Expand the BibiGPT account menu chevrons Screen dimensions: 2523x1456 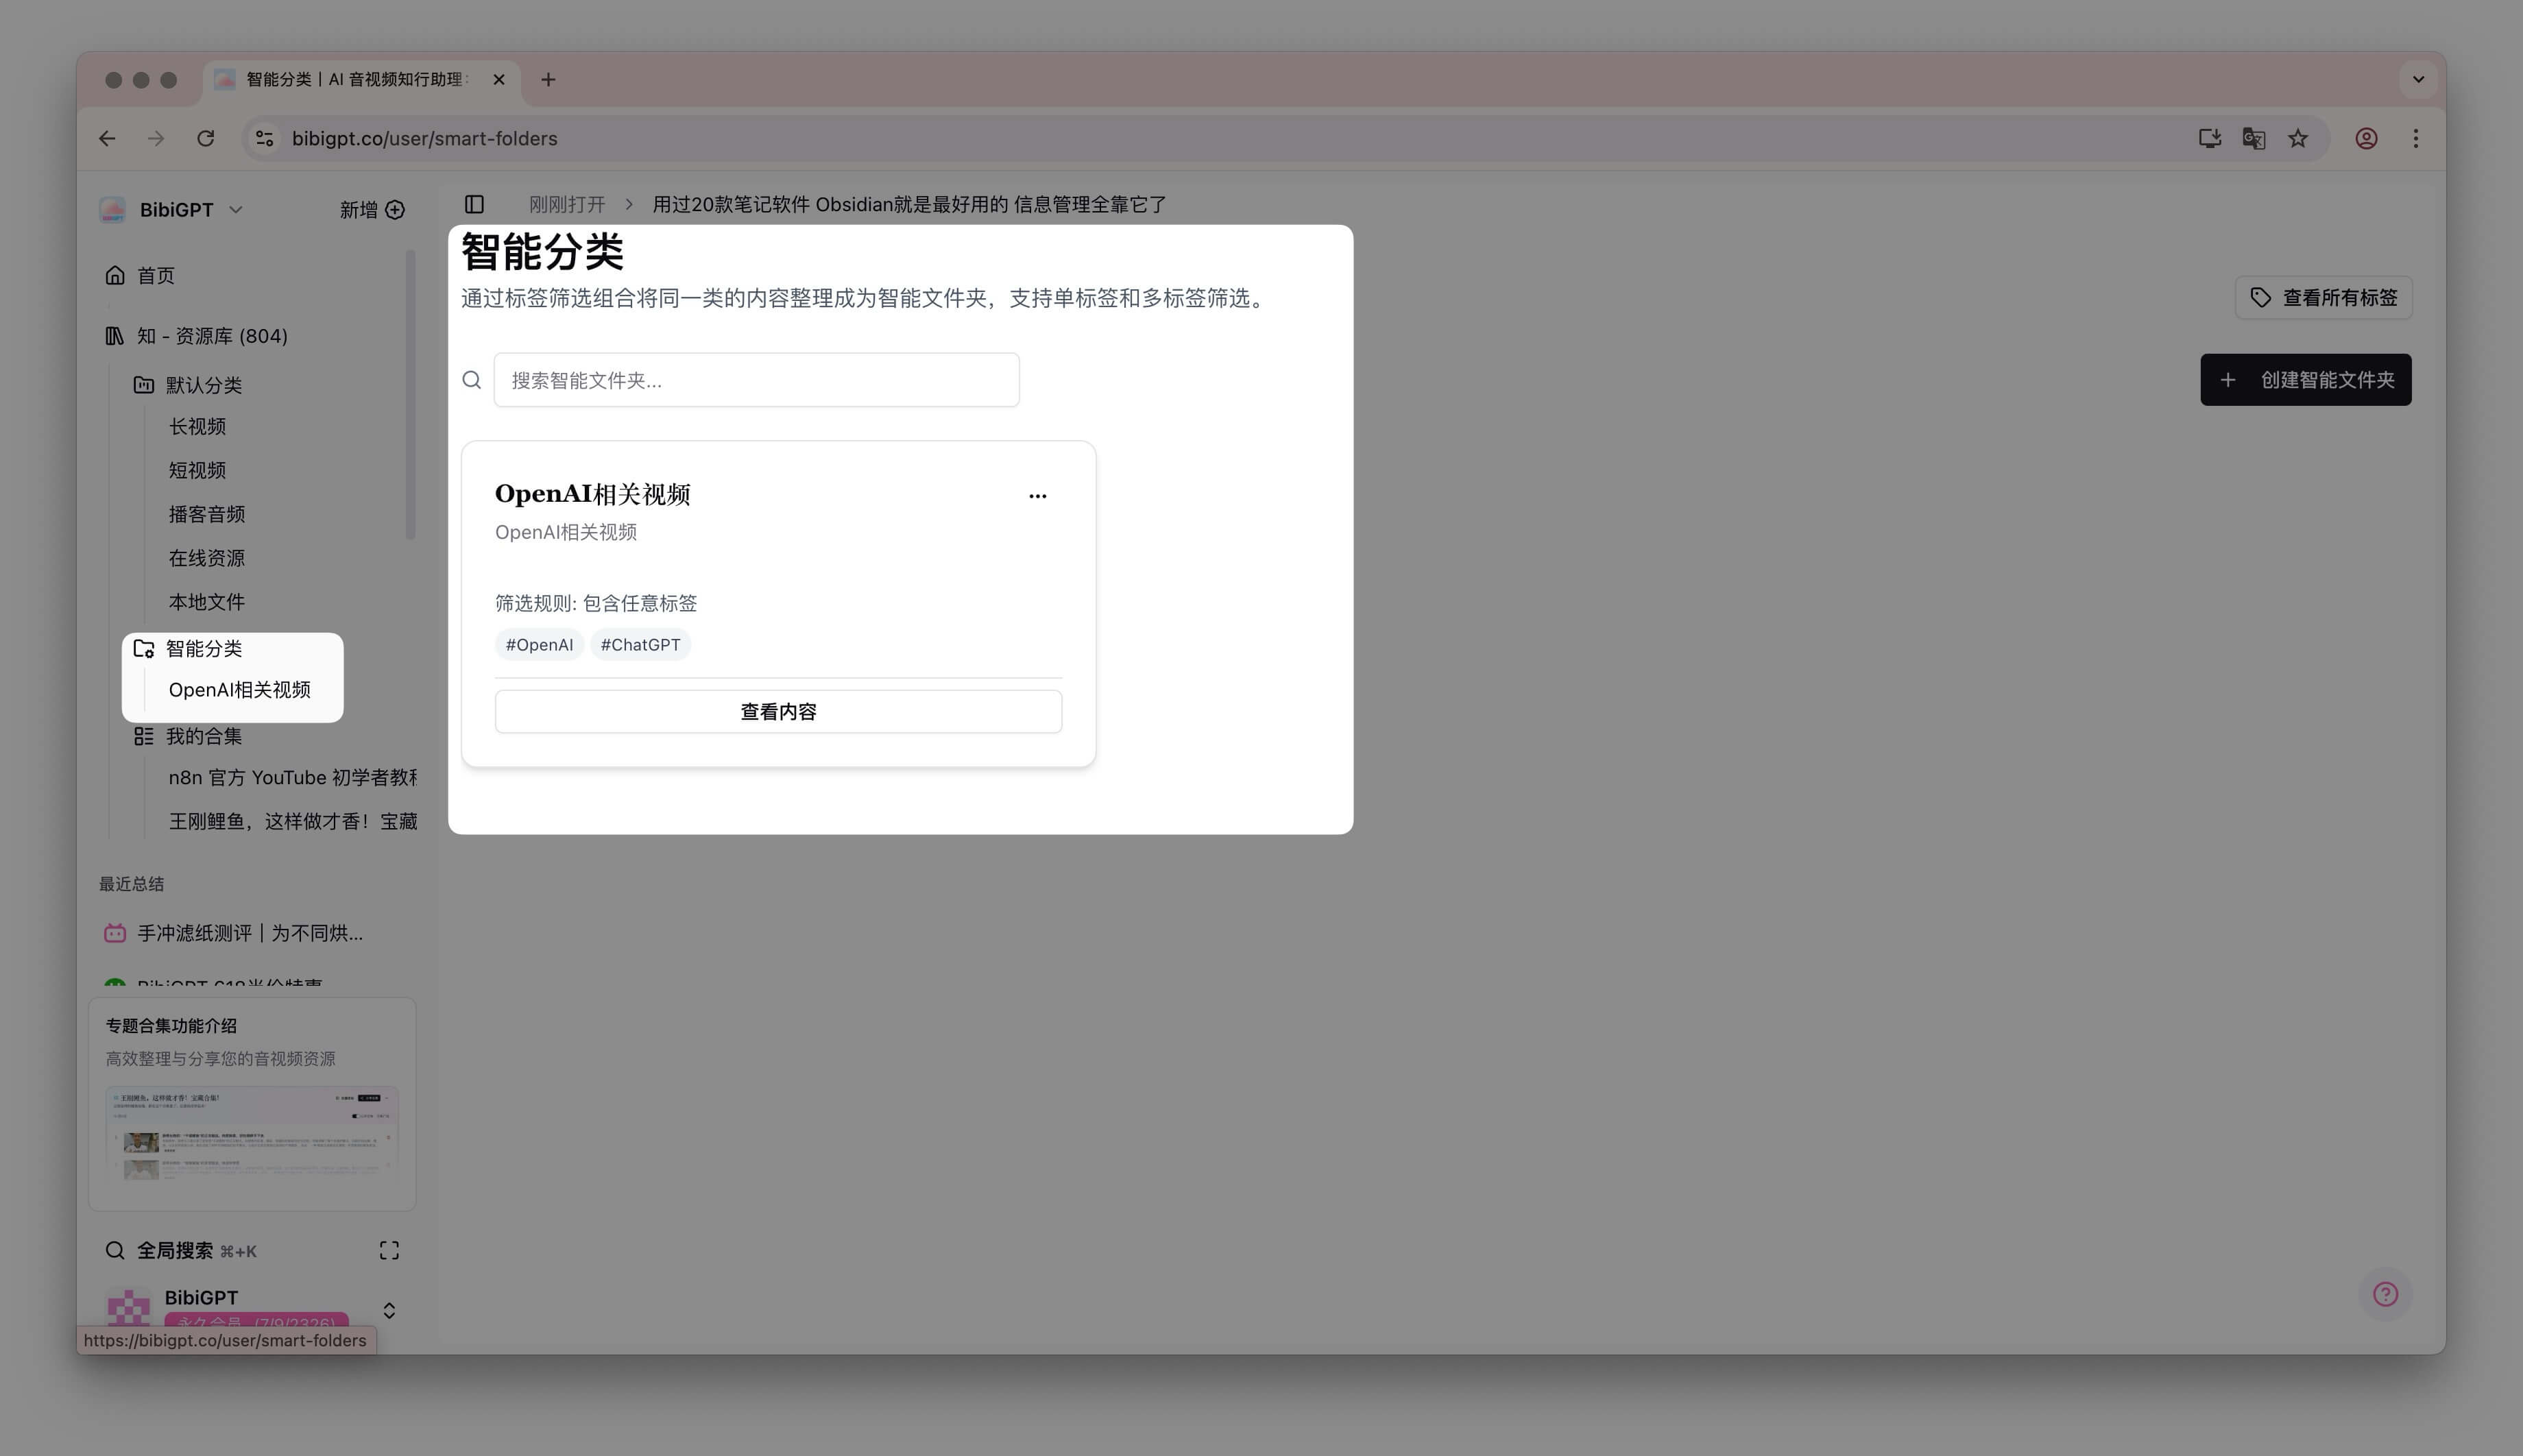389,1310
